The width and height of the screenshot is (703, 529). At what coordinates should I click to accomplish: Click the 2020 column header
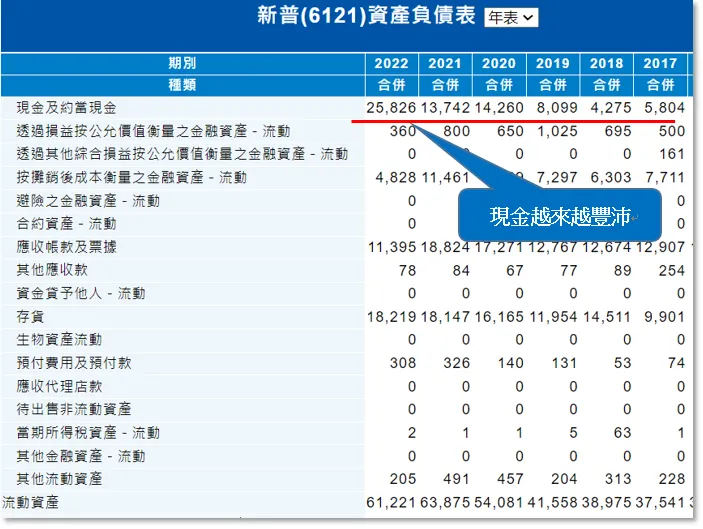[499, 64]
